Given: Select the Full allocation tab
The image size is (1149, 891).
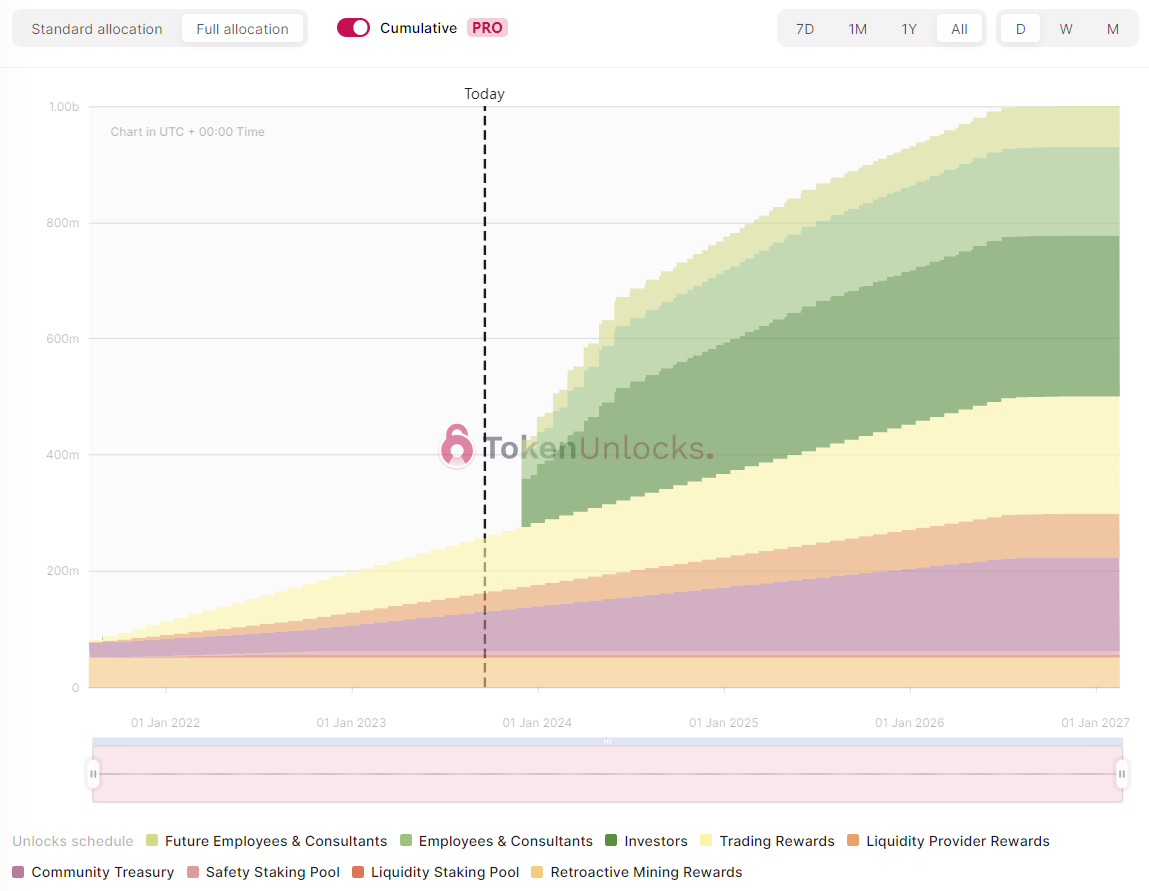Looking at the screenshot, I should tap(242, 29).
